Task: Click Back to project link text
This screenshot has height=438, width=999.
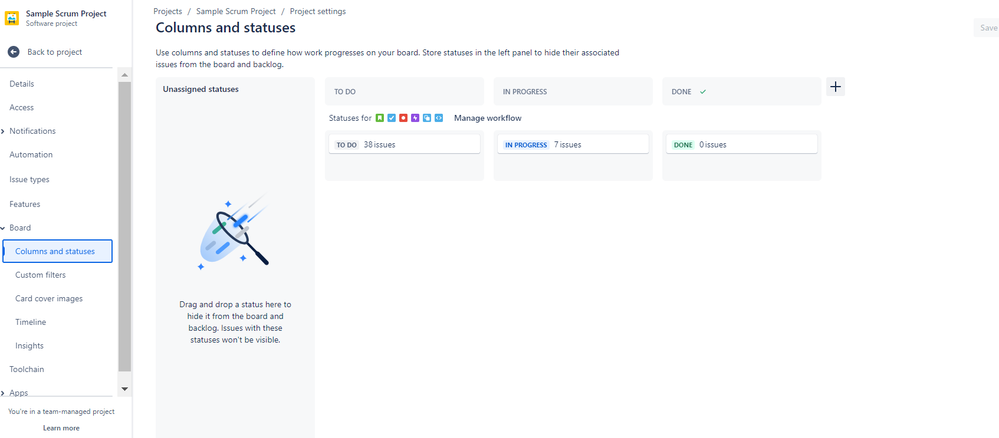Action: coord(55,52)
